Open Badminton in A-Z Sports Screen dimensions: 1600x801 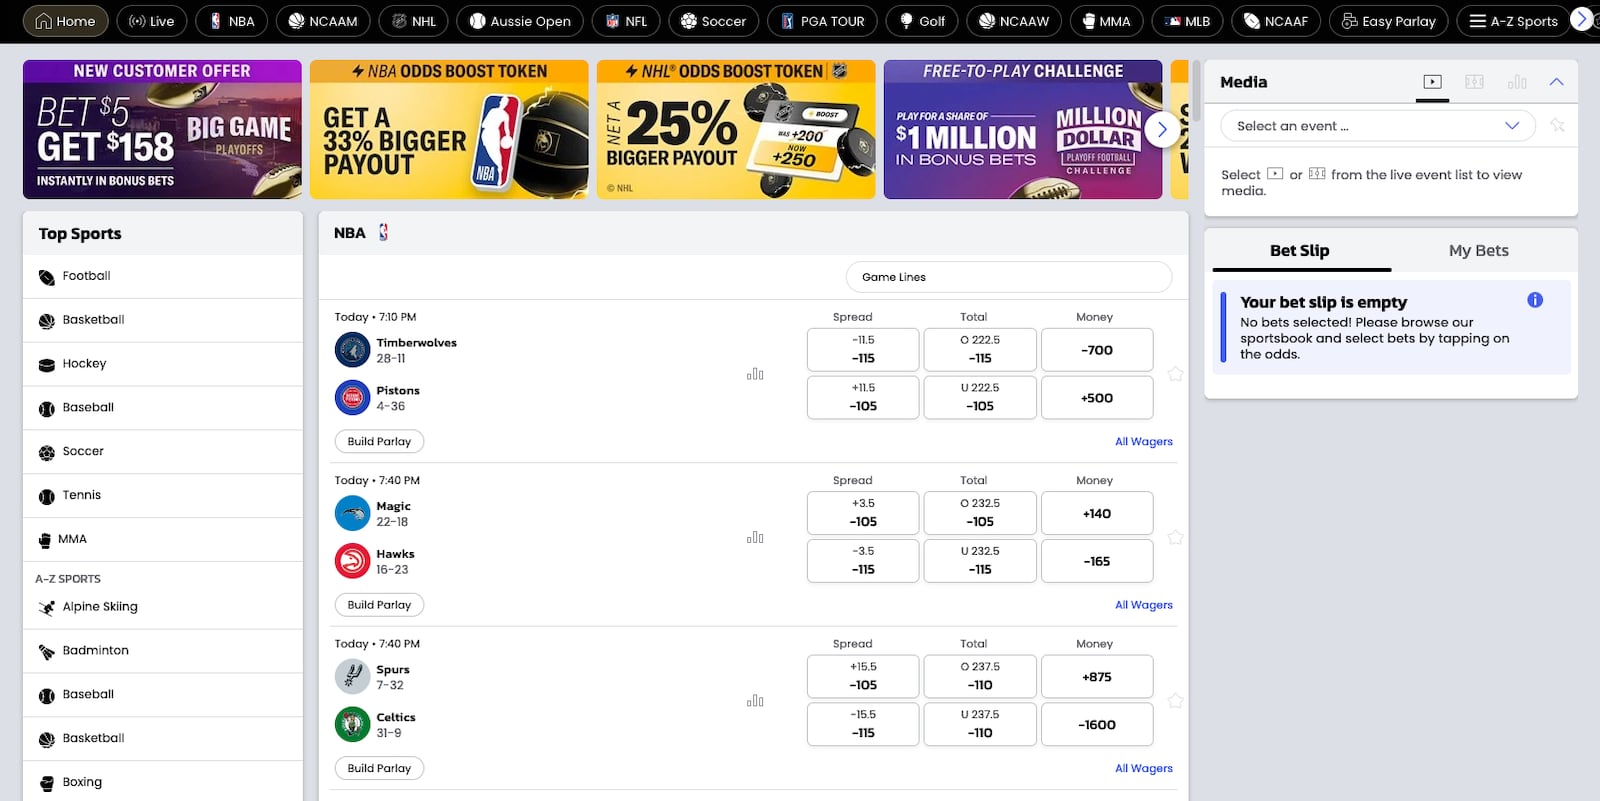click(162, 651)
